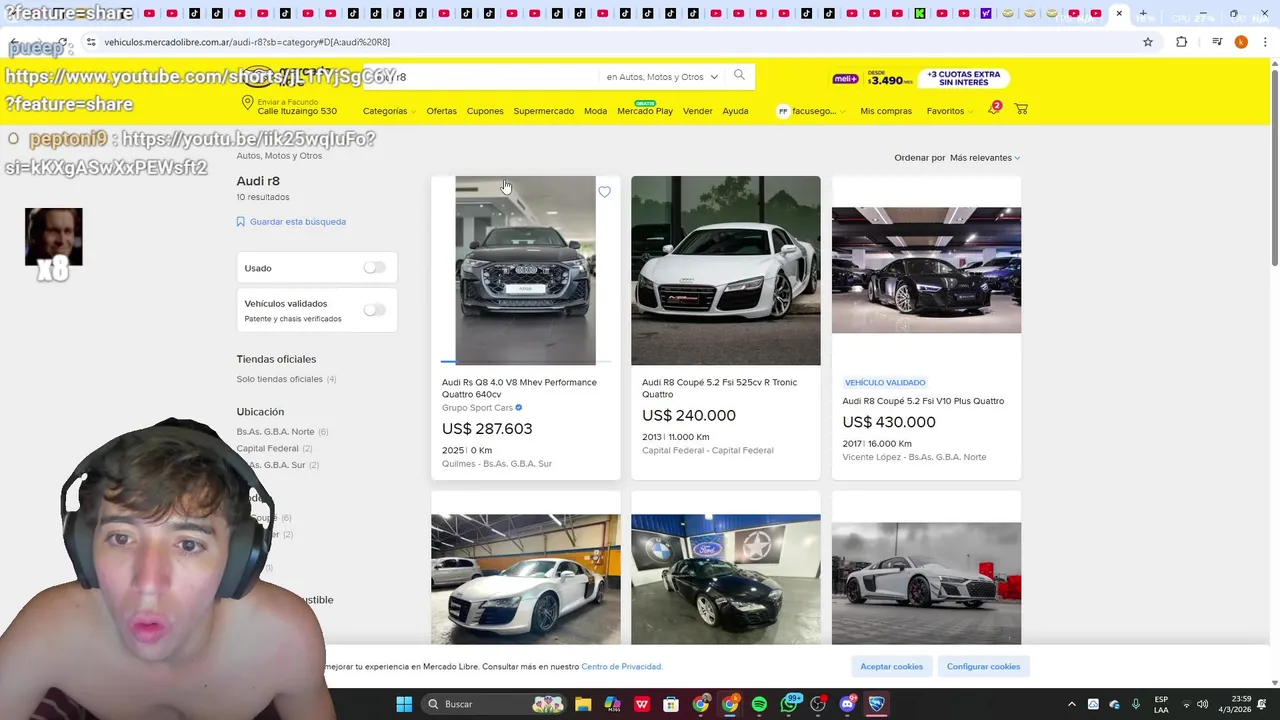Open File Explorer from taskbar
1280x720 pixels.
pyautogui.click(x=583, y=704)
